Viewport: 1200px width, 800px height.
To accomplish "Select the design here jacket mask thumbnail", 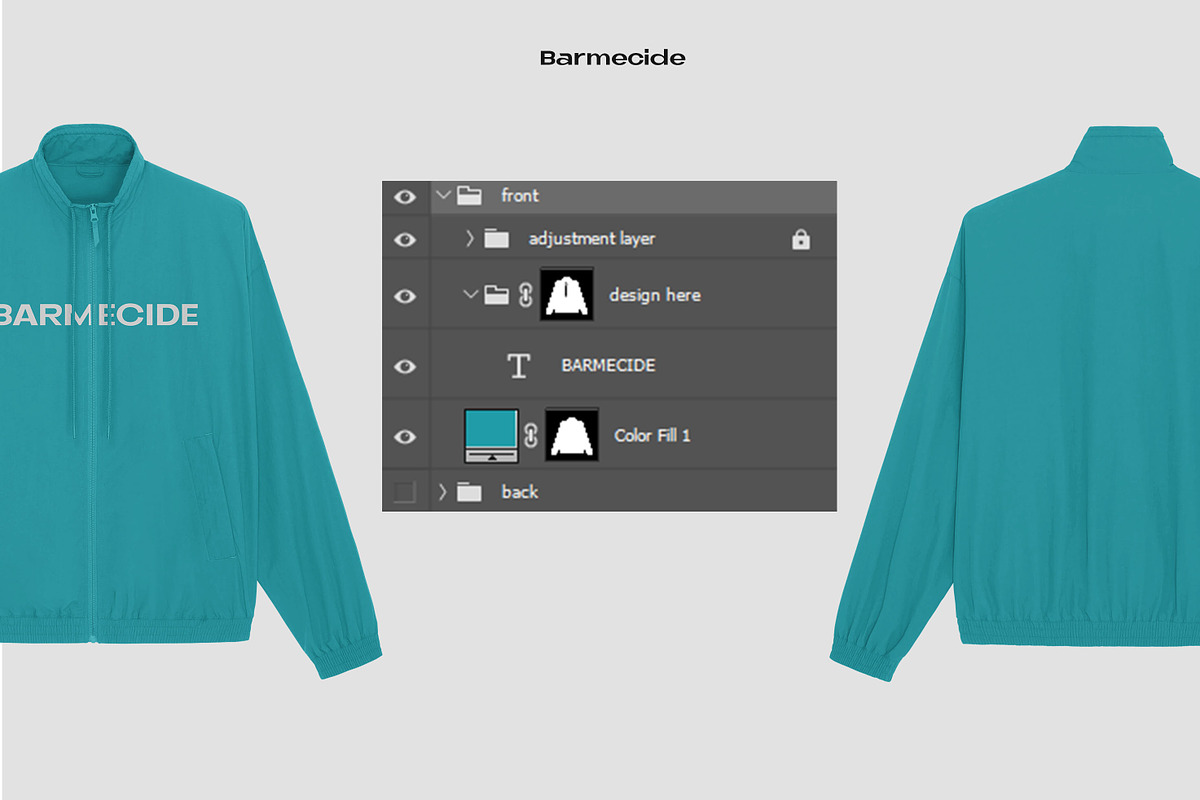I will [567, 294].
